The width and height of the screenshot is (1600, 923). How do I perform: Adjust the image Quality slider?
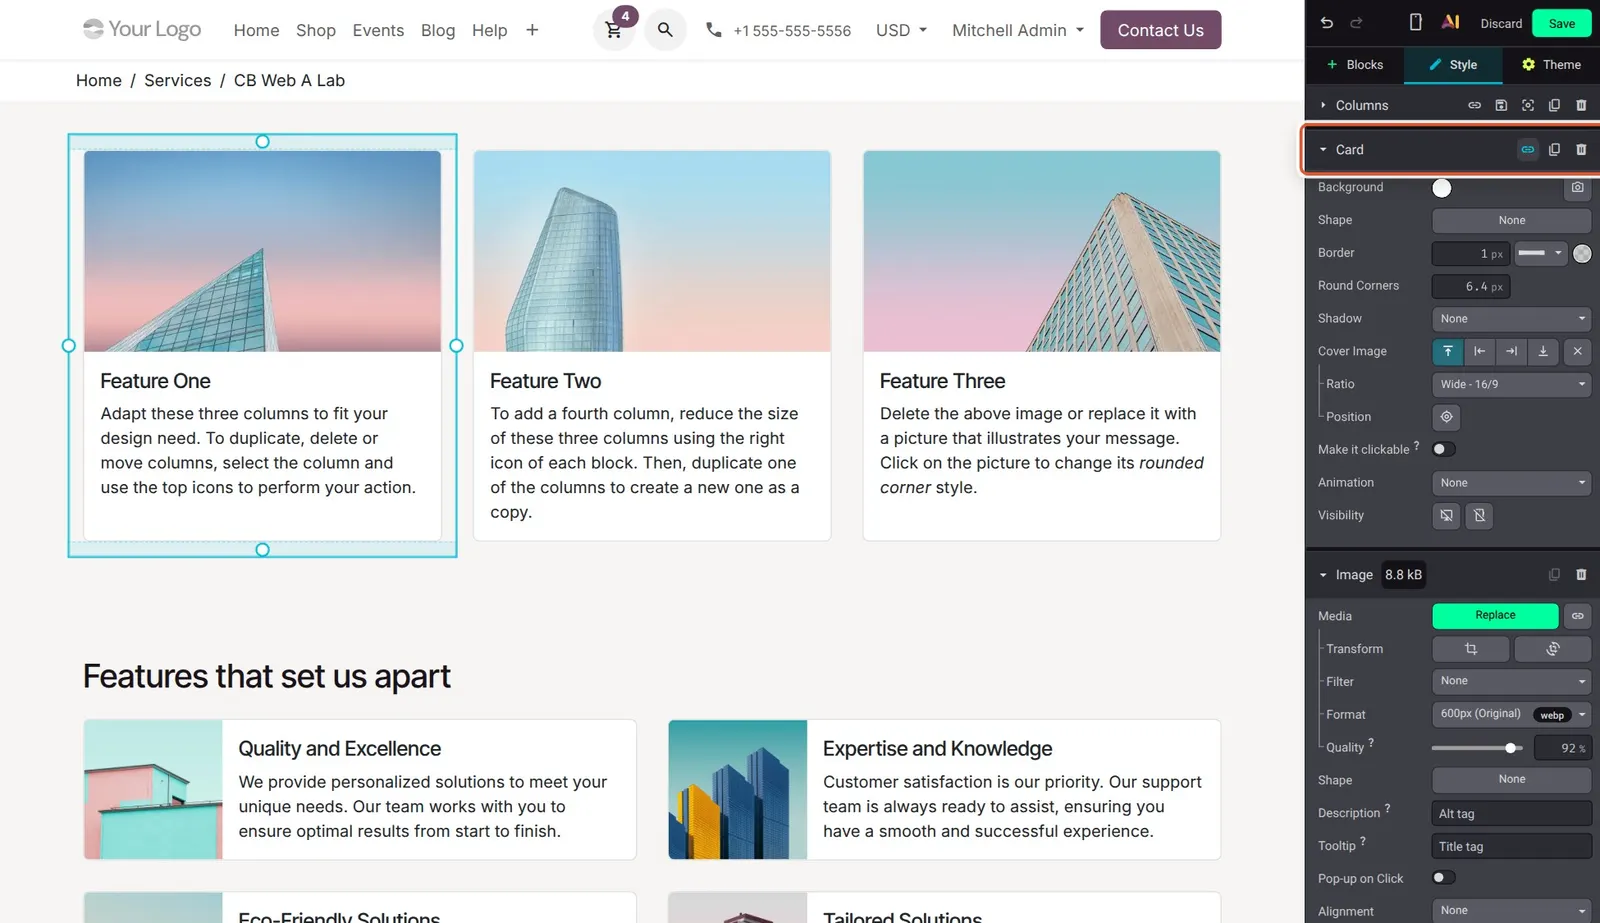(1476, 748)
